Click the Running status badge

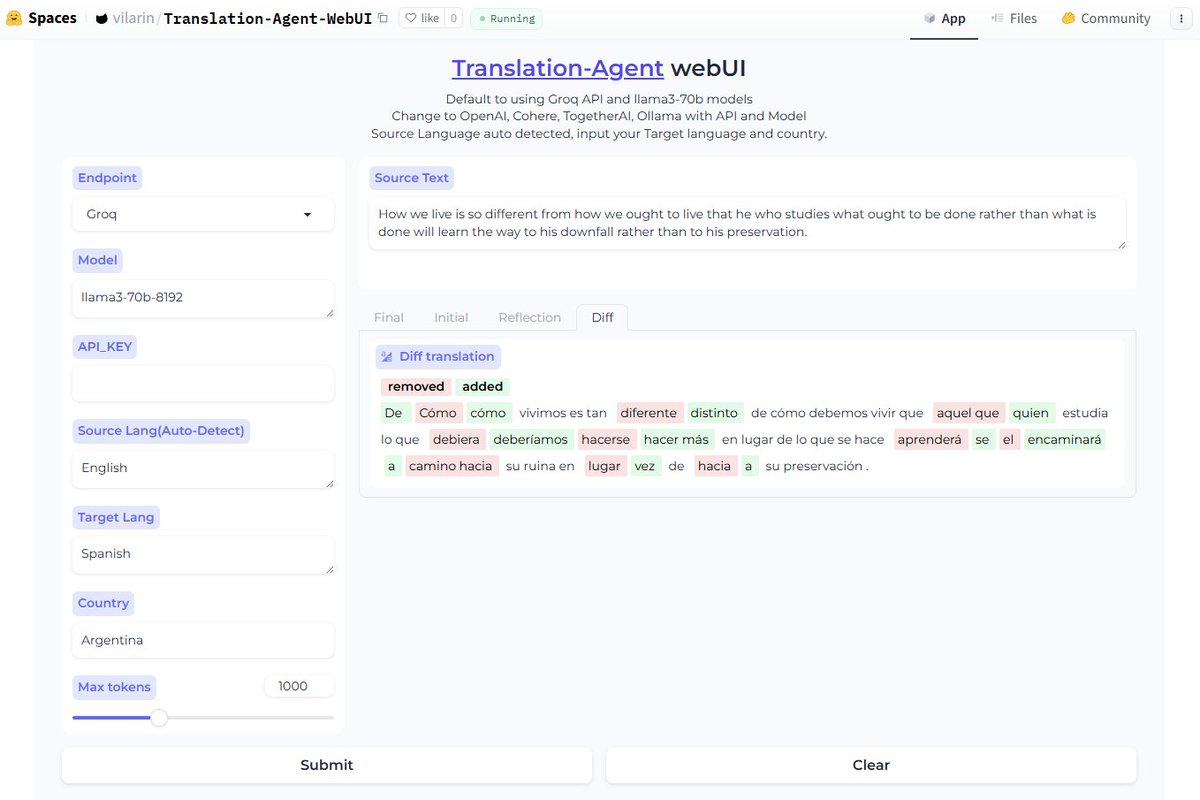click(506, 18)
